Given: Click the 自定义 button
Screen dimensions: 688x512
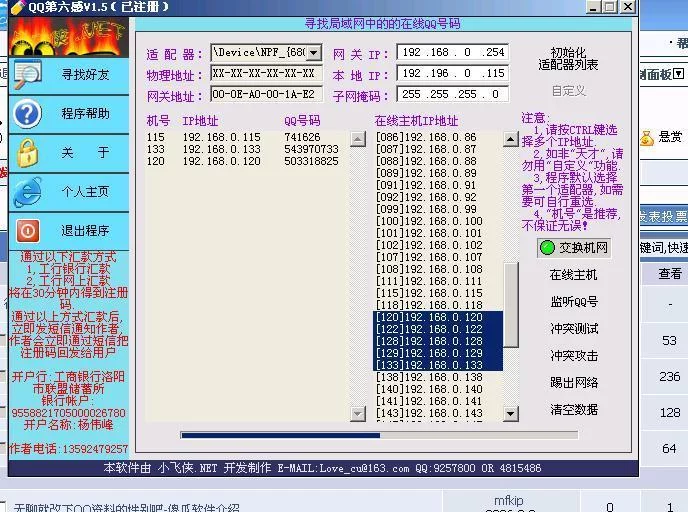Looking at the screenshot, I should tap(569, 91).
